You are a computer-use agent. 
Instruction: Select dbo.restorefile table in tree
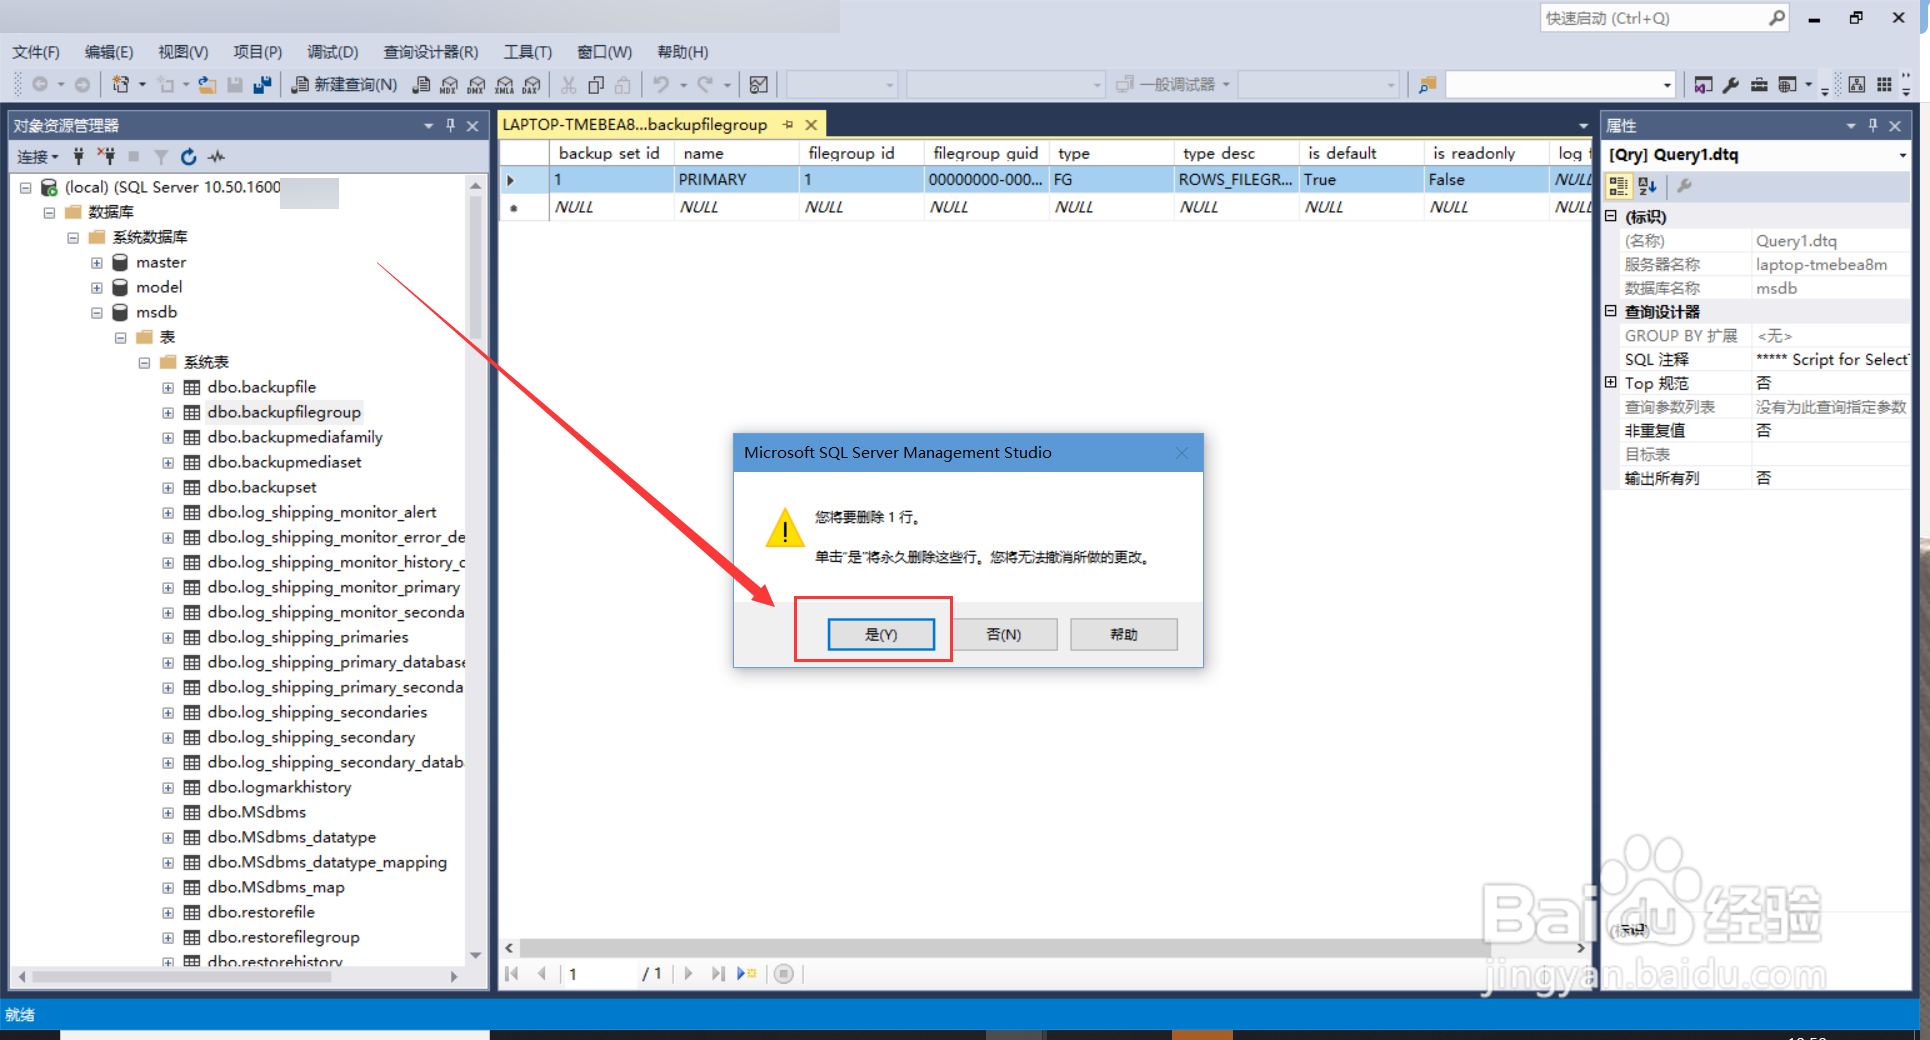click(261, 912)
